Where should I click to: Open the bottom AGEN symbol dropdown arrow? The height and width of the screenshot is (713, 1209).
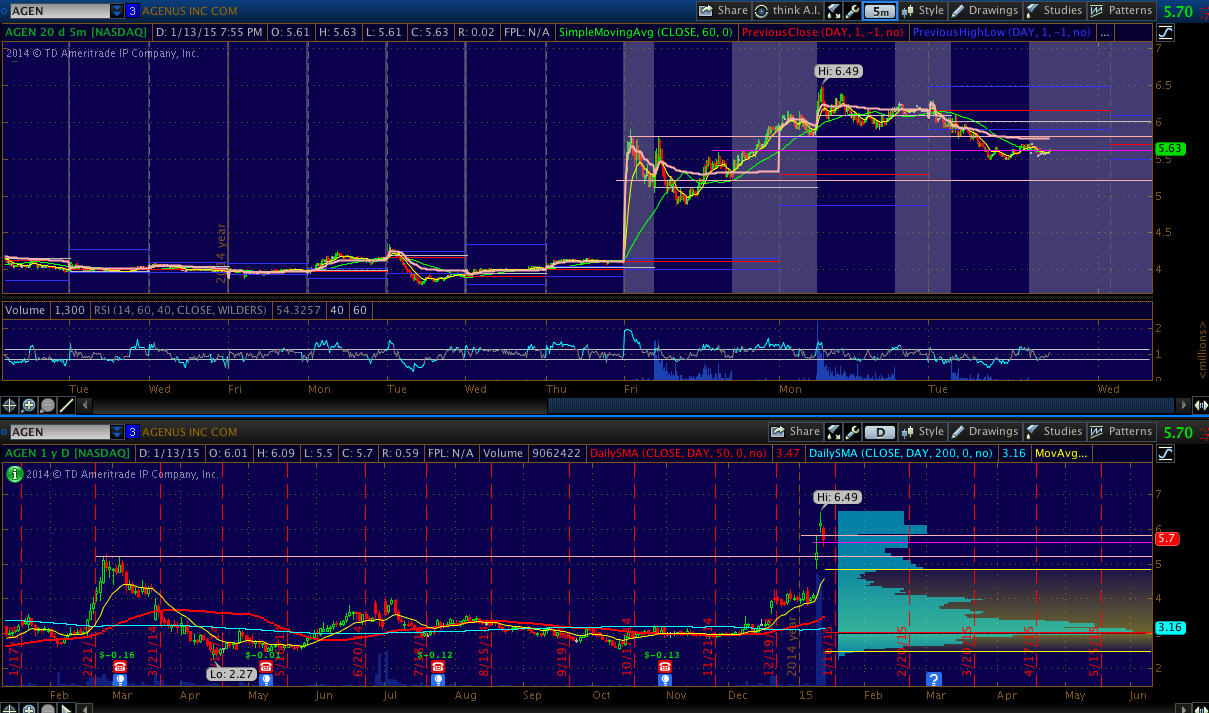point(117,432)
